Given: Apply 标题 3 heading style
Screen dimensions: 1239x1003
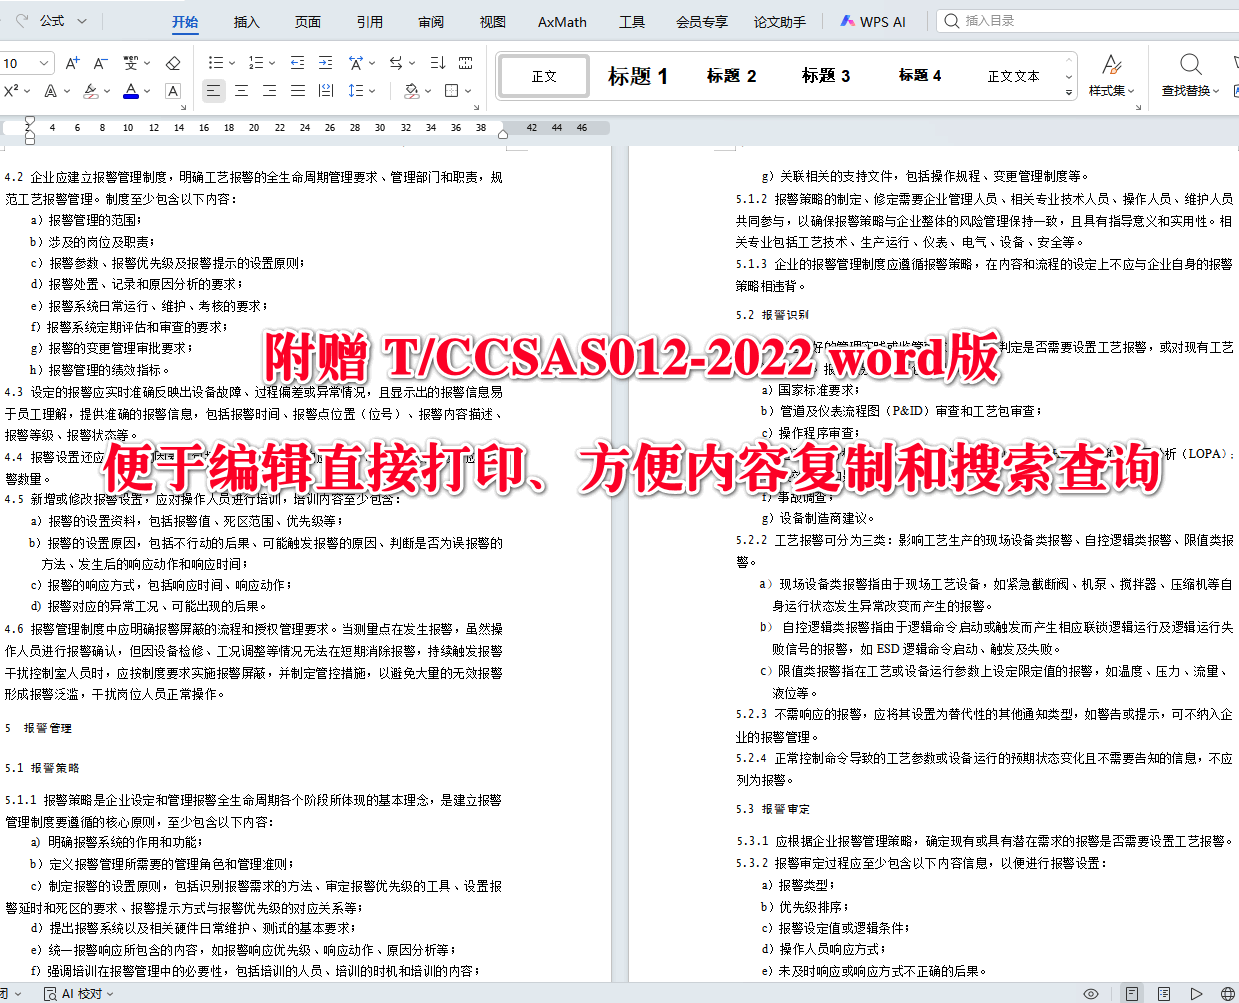Looking at the screenshot, I should point(826,76).
